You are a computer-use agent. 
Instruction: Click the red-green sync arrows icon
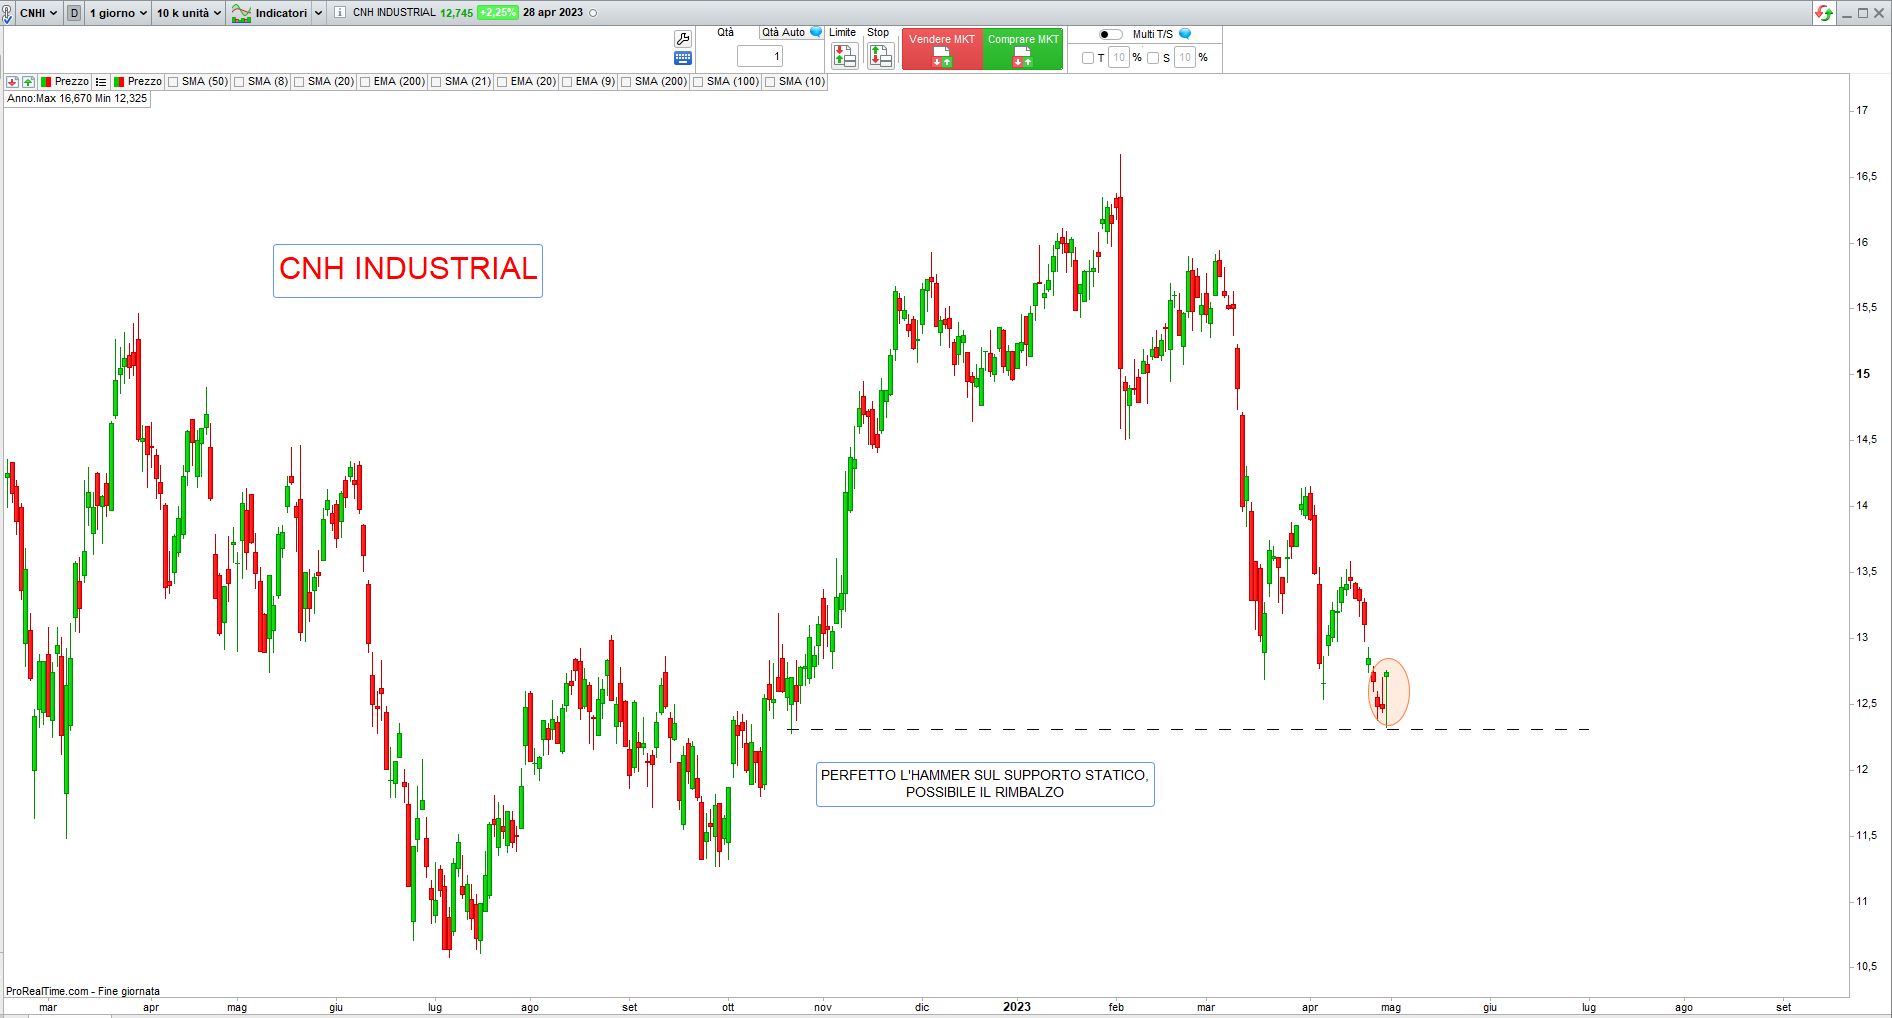[1824, 13]
